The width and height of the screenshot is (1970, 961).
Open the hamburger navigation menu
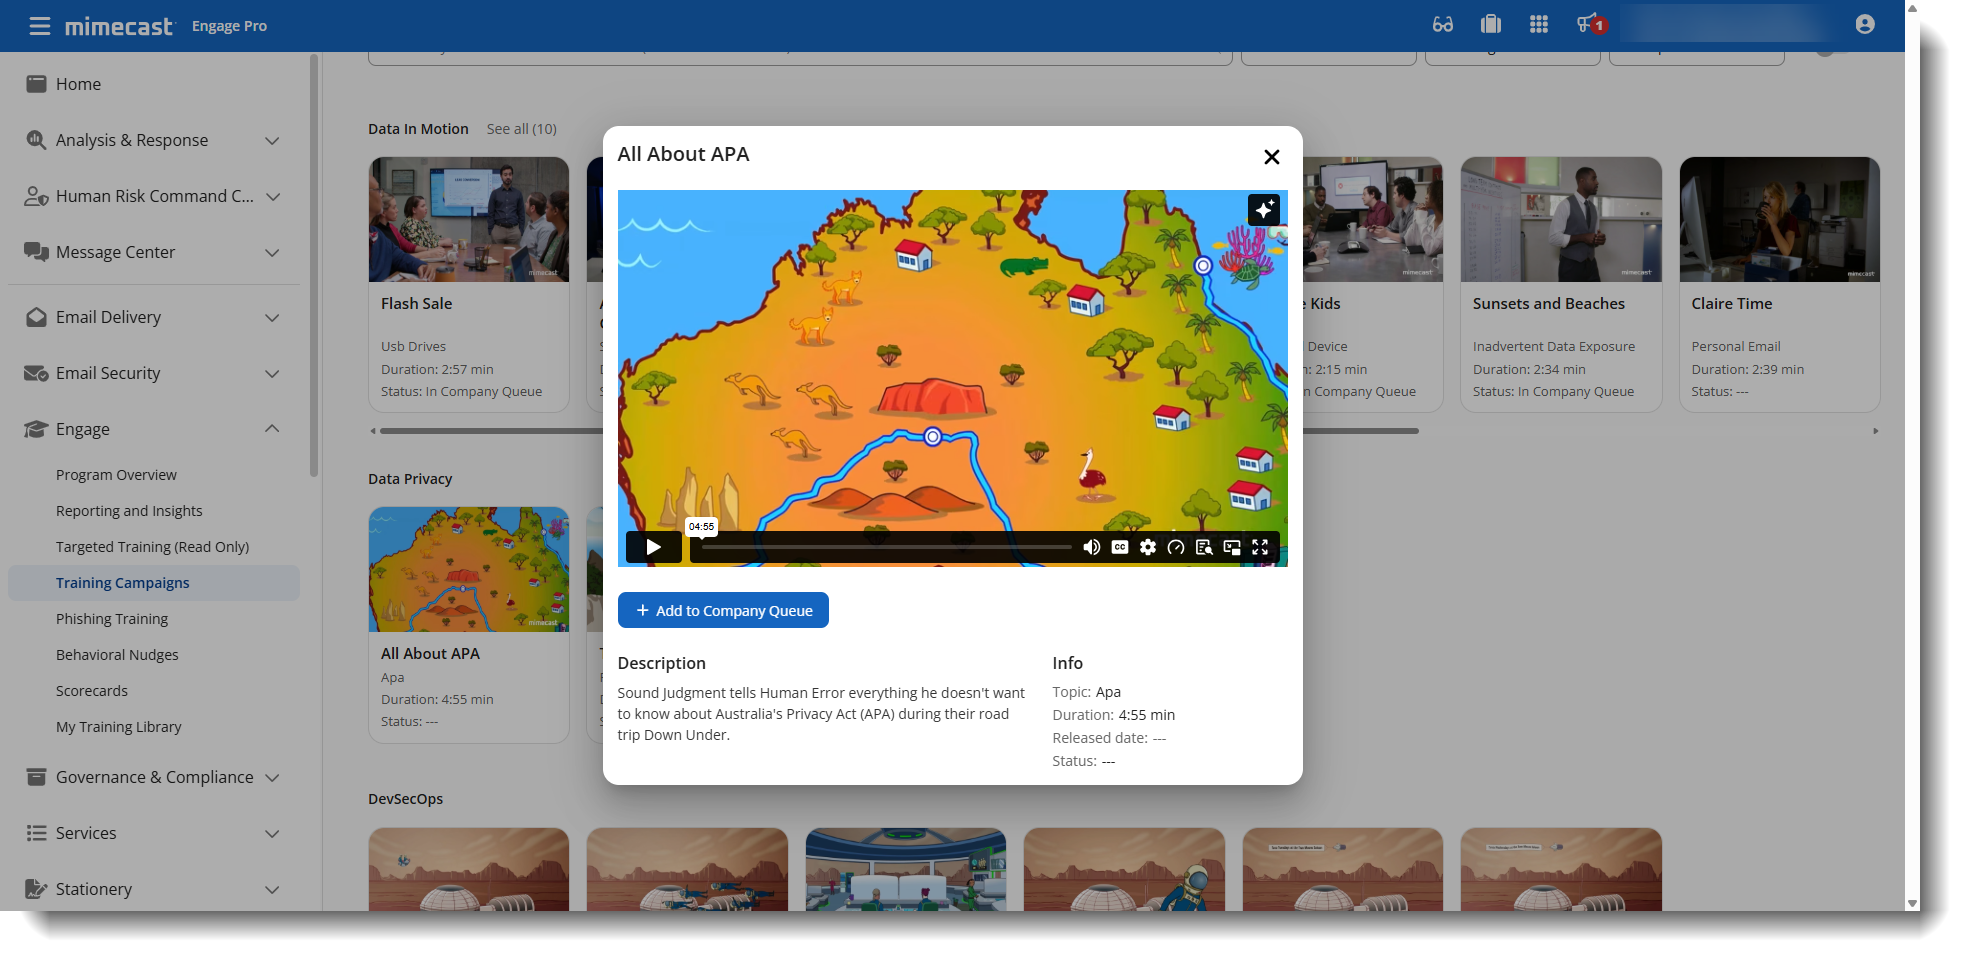(x=40, y=26)
